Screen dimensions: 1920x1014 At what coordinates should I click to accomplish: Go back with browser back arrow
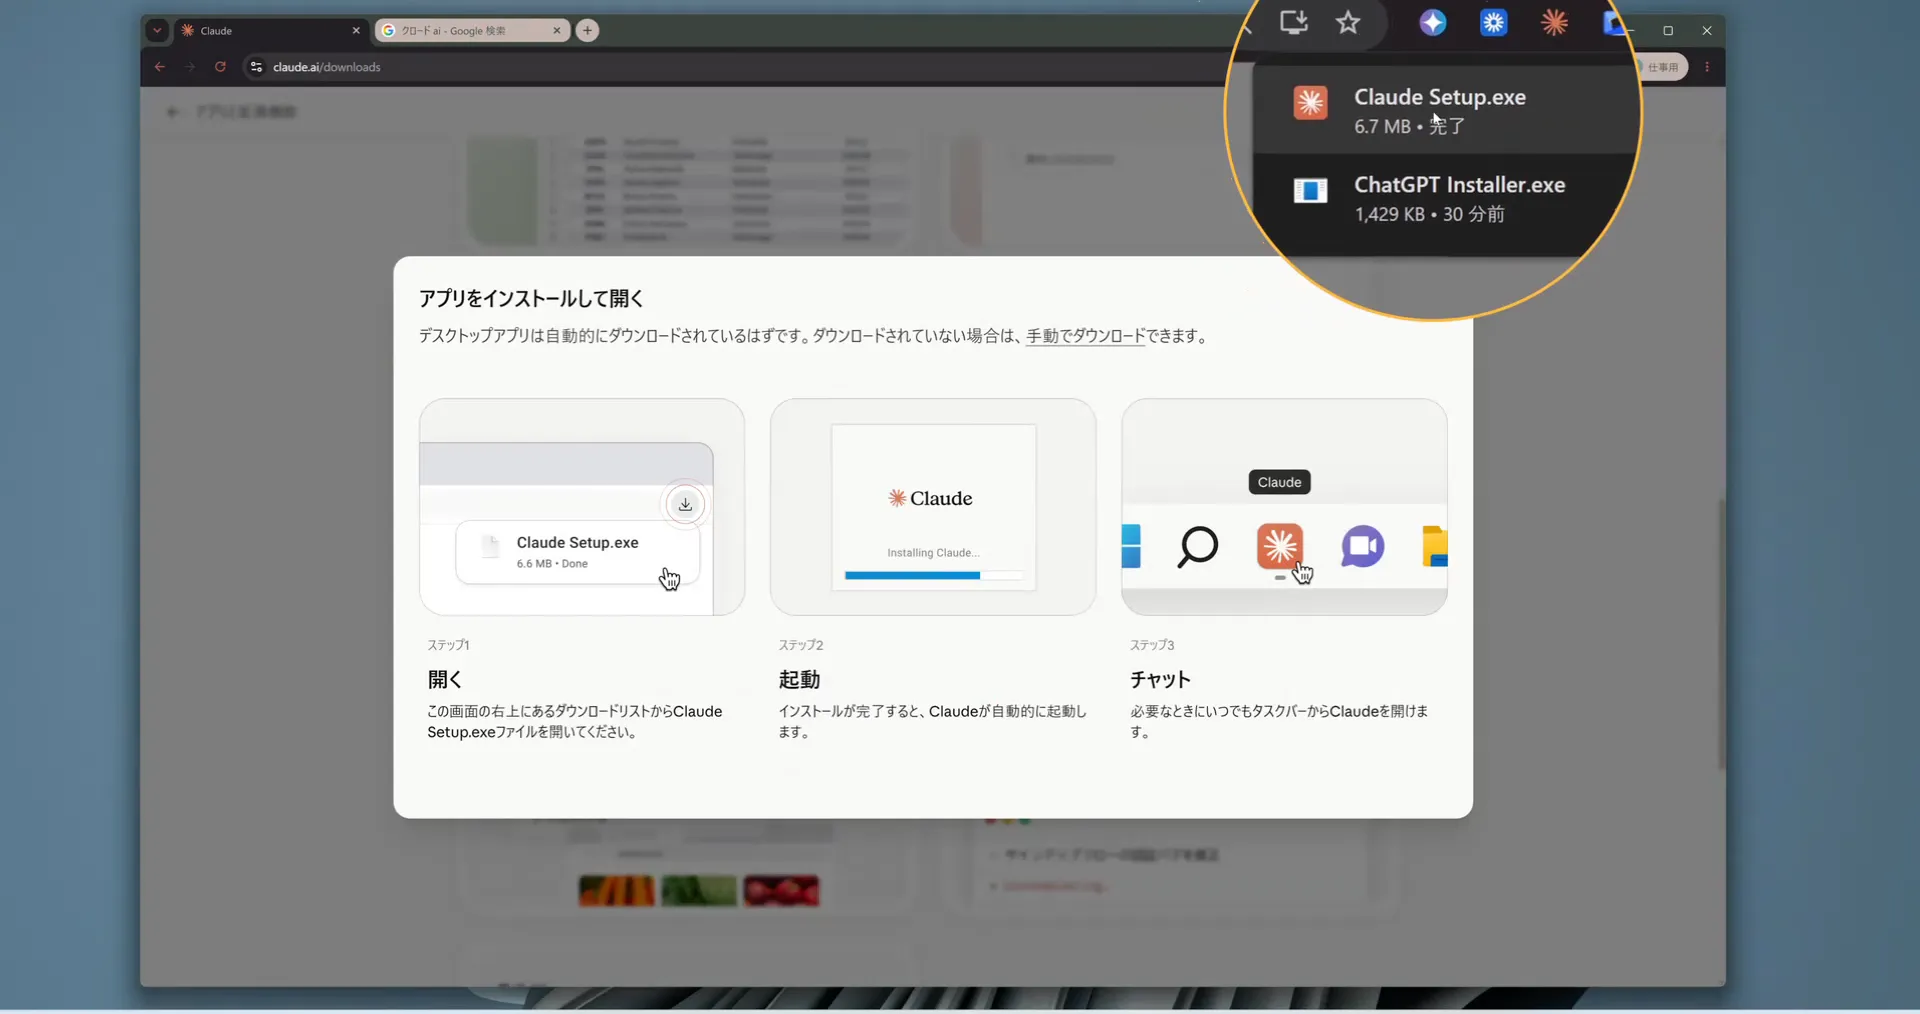click(x=160, y=67)
